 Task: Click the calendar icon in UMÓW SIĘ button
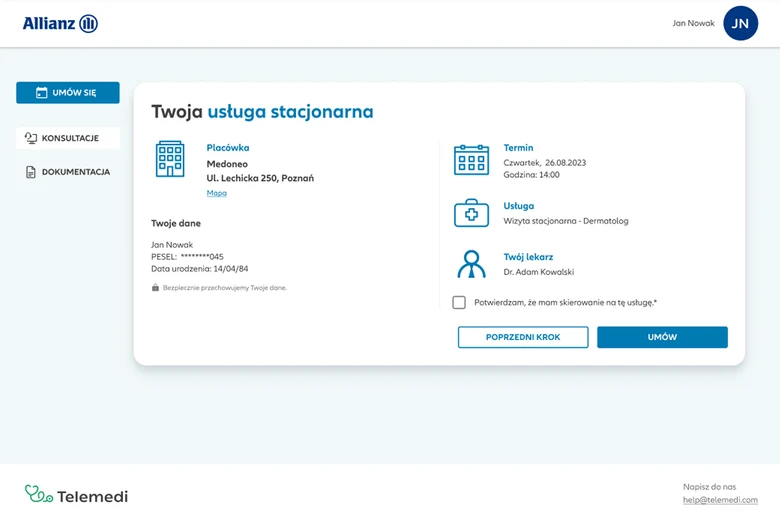[42, 93]
